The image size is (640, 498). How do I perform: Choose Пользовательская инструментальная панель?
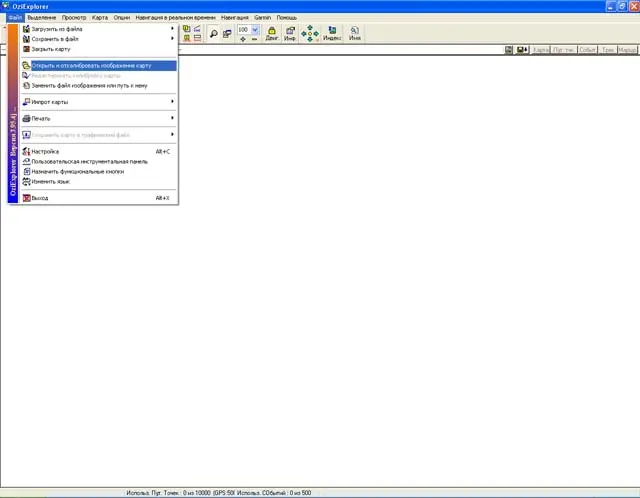coord(99,162)
